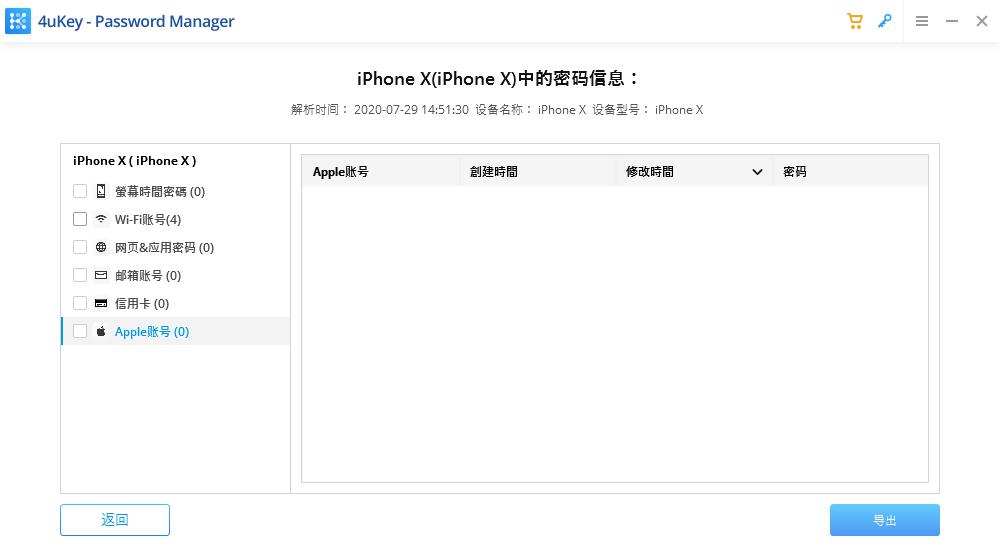This screenshot has width=1000, height=556.
Task: Click the Wi-Fi signal icon
Action: point(101,219)
